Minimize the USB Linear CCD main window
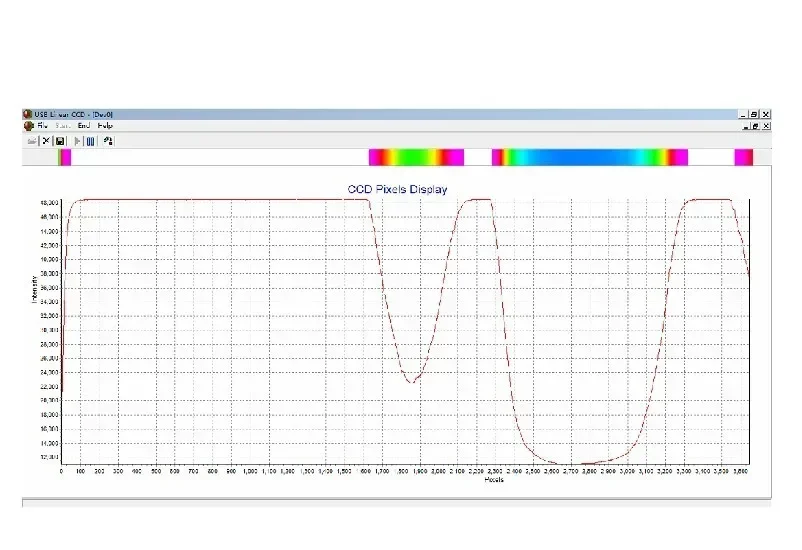Screen dimensions: 802x550 point(743,115)
